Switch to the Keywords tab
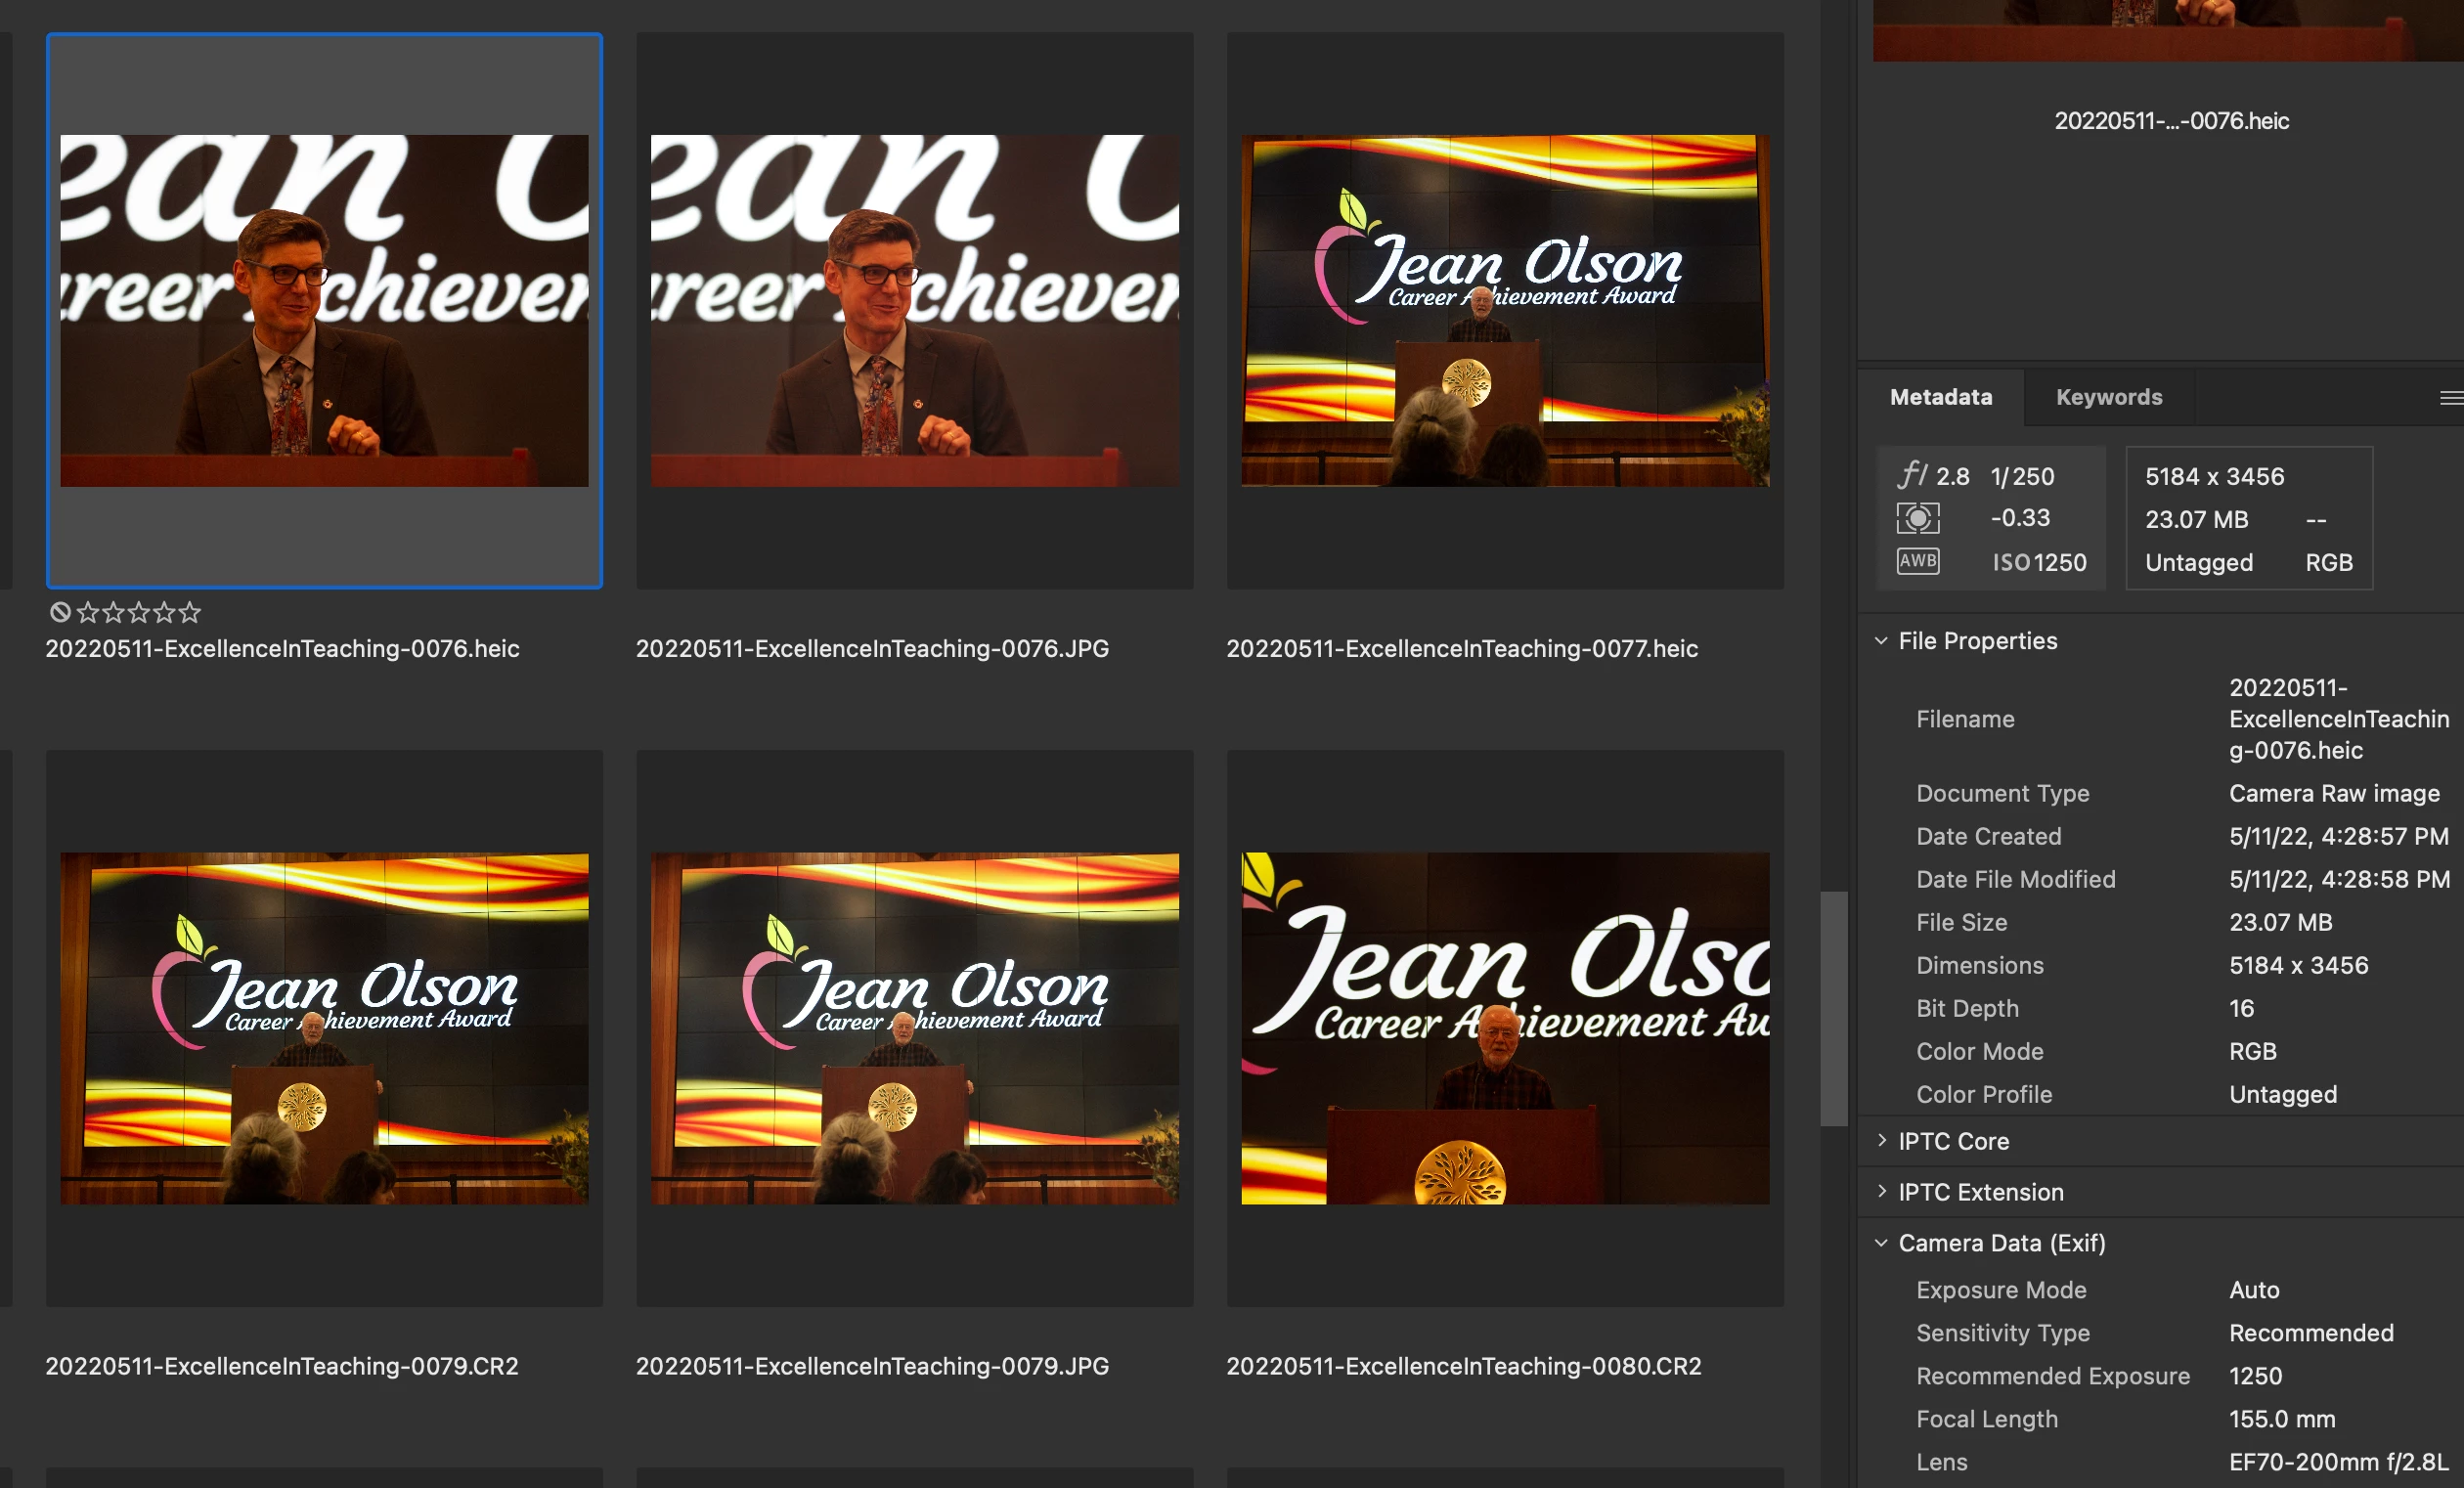The image size is (2464, 1488). pyautogui.click(x=2108, y=397)
